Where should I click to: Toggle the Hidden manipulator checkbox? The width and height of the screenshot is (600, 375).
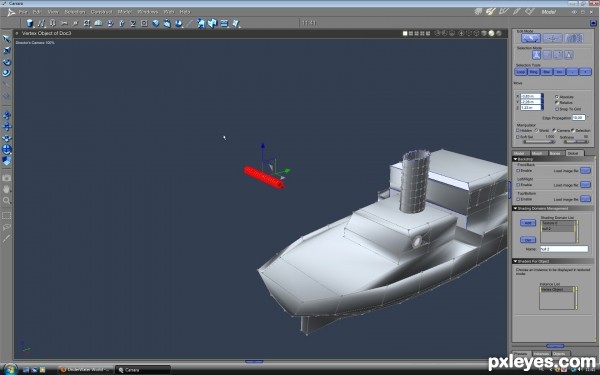click(x=518, y=130)
